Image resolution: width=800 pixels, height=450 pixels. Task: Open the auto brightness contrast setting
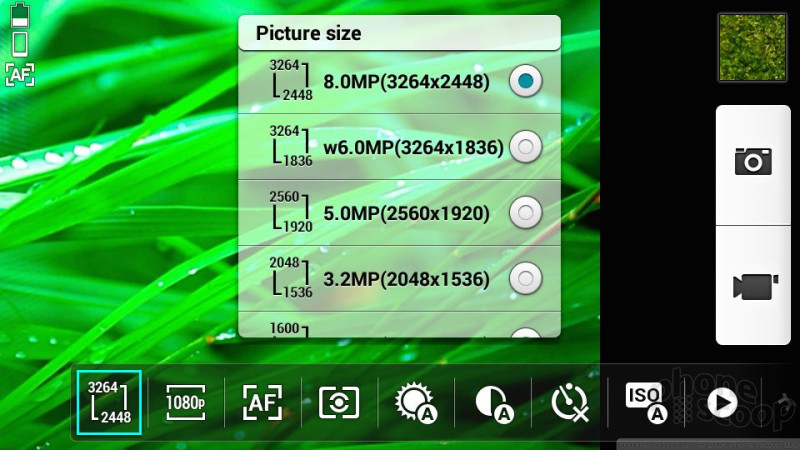(x=493, y=404)
